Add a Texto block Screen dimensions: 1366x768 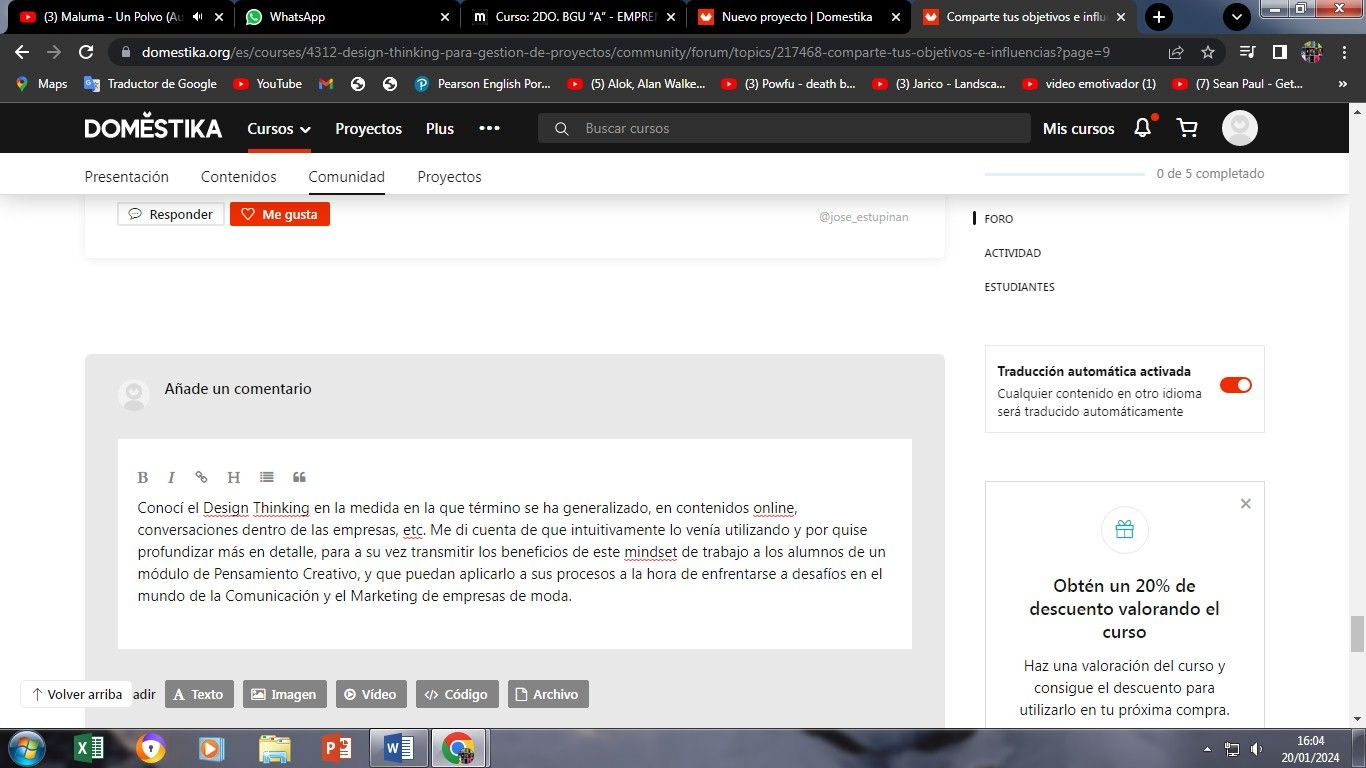pyautogui.click(x=199, y=694)
